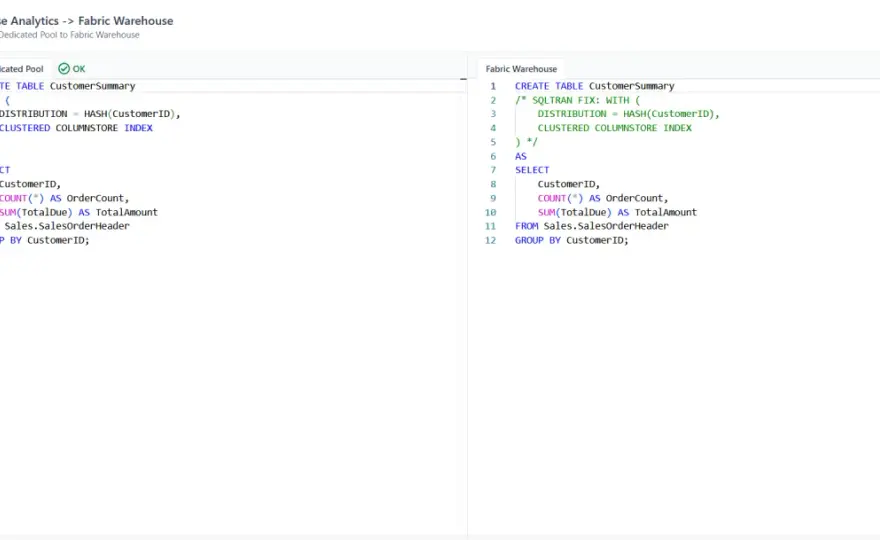Click line number 11 in Fabric Warehouse editor
Image resolution: width=880 pixels, height=540 pixels.
pos(491,226)
